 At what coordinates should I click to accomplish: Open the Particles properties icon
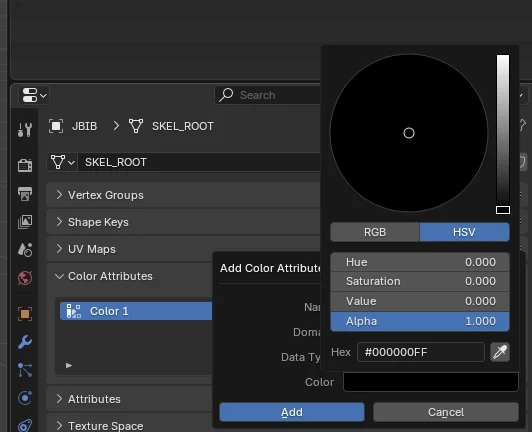coord(25,370)
